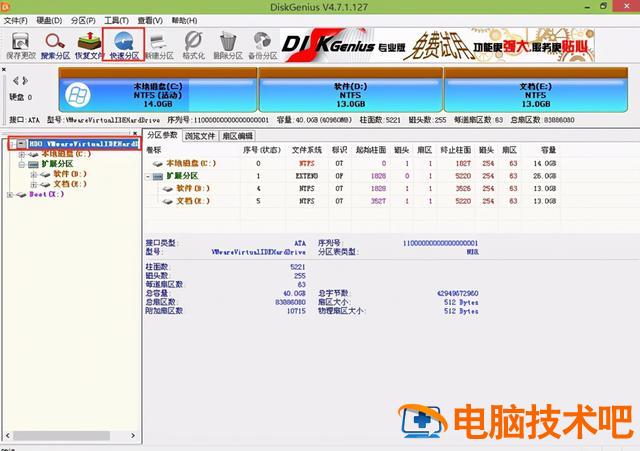The width and height of the screenshot is (640, 451).
Task: Click the ID (标识) column header
Action: 339,150
